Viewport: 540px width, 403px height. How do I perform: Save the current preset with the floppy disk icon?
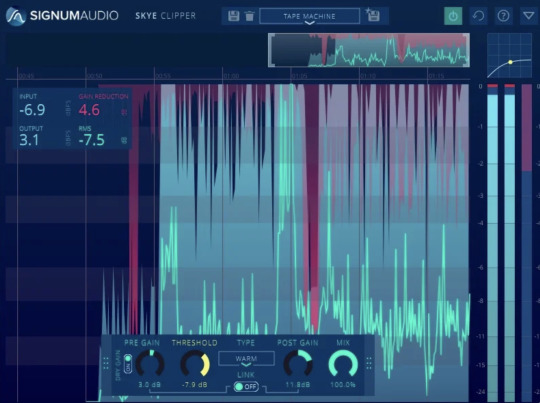233,16
